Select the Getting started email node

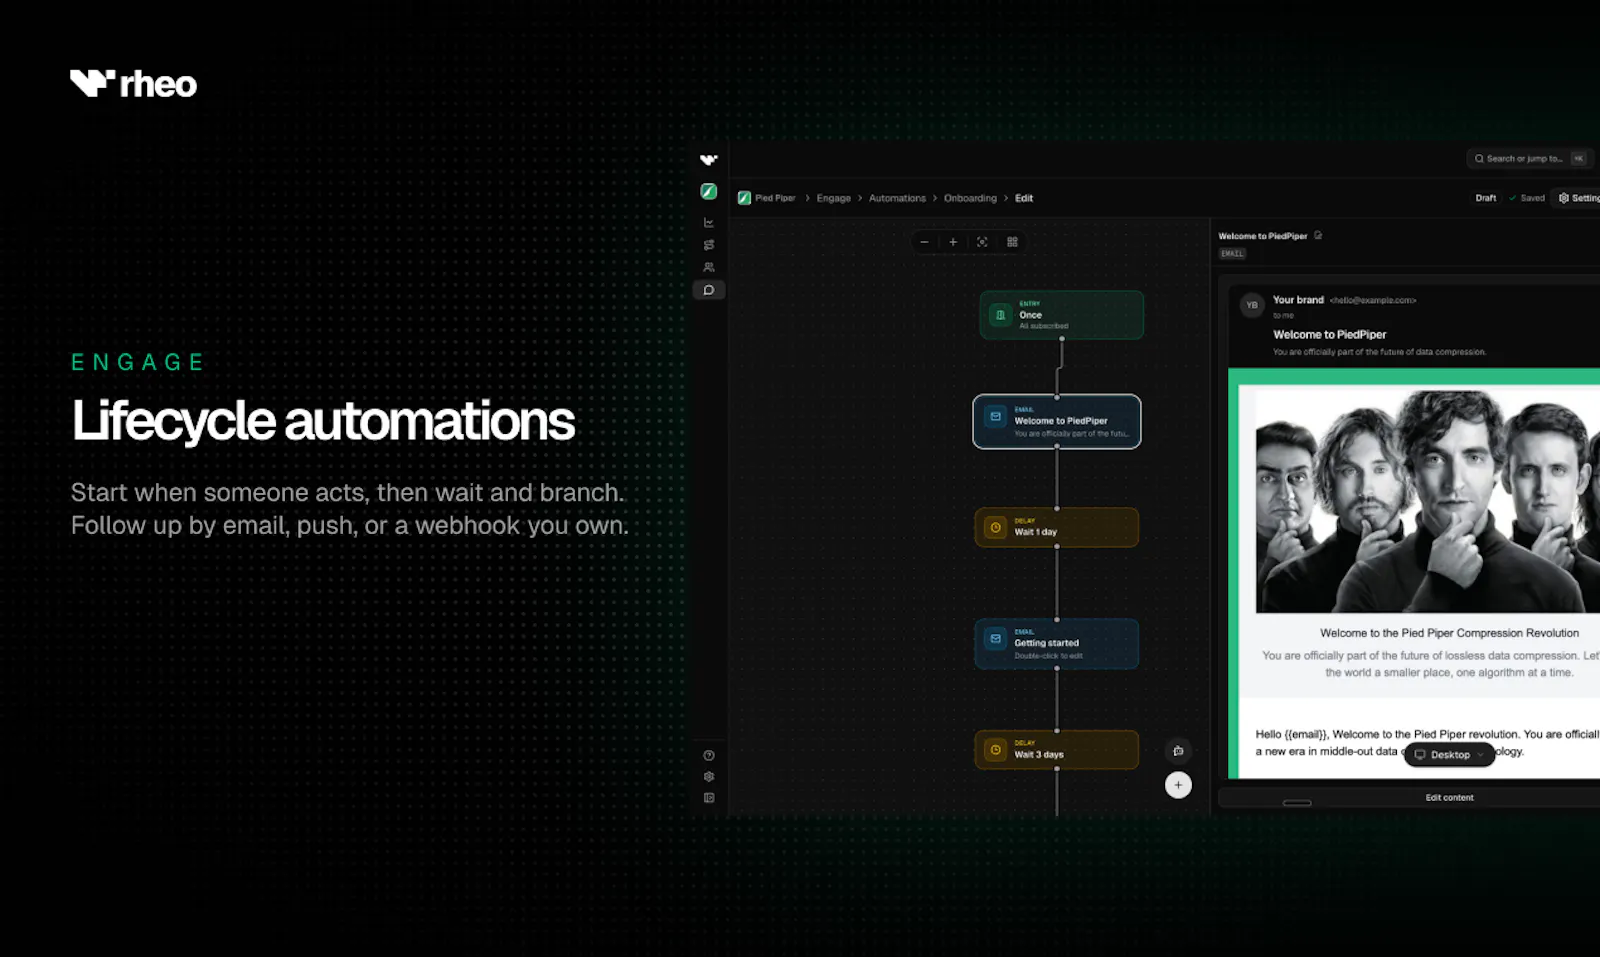coord(1057,644)
